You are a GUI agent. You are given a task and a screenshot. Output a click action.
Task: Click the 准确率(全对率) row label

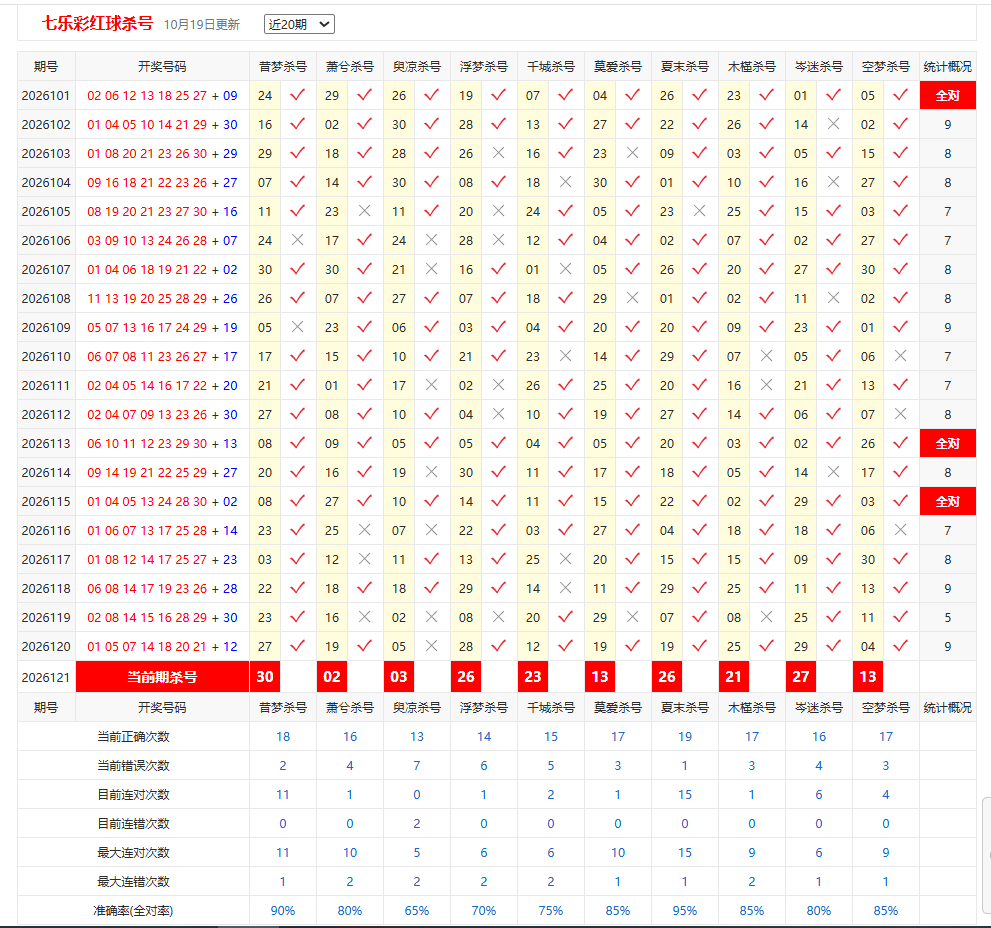tap(133, 911)
